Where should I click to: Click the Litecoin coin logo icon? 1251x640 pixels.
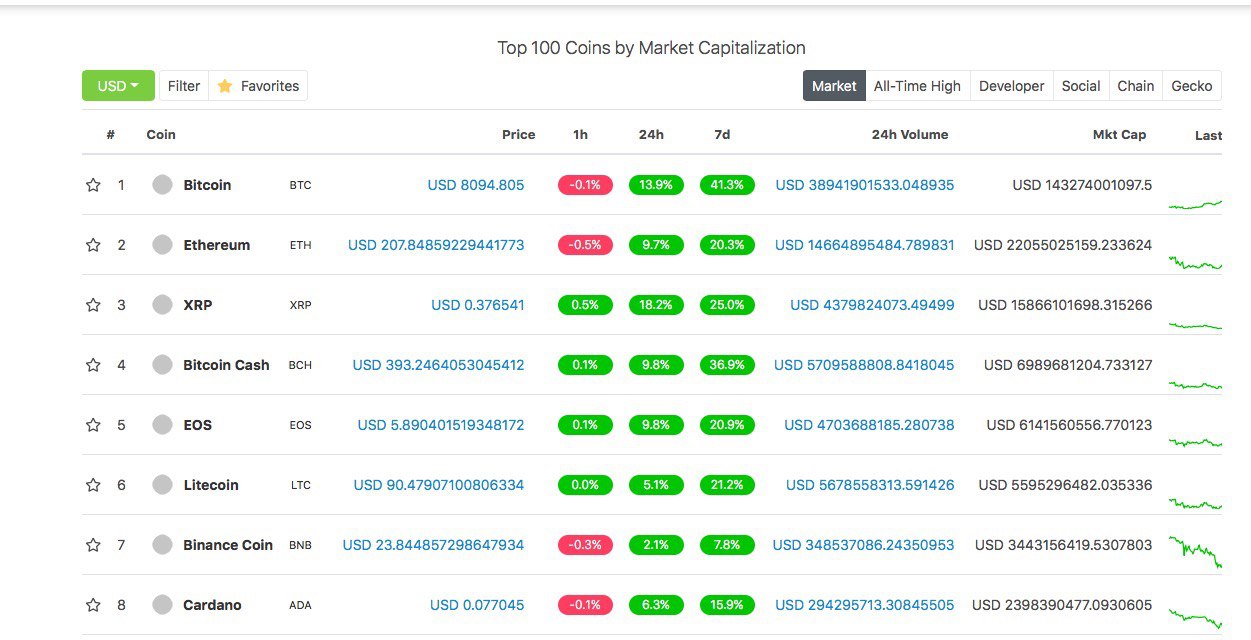[x=162, y=485]
